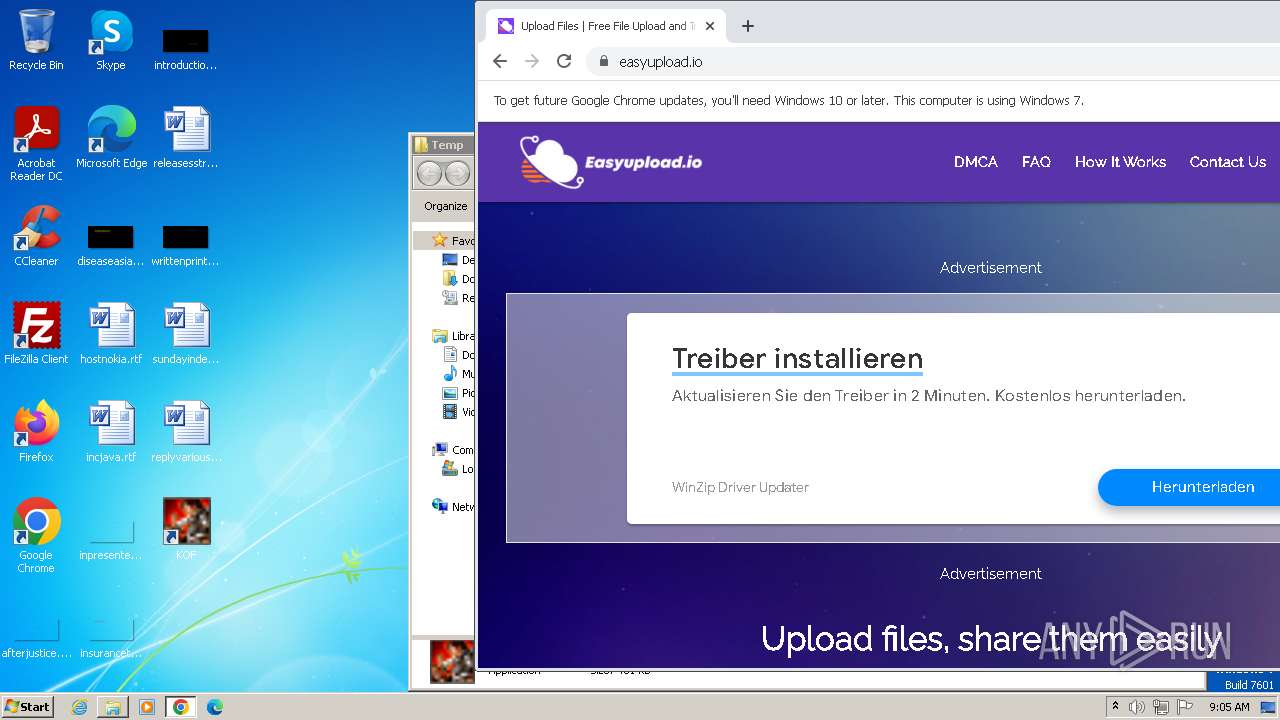Click the site lock icon
1280x720 pixels.
point(603,61)
